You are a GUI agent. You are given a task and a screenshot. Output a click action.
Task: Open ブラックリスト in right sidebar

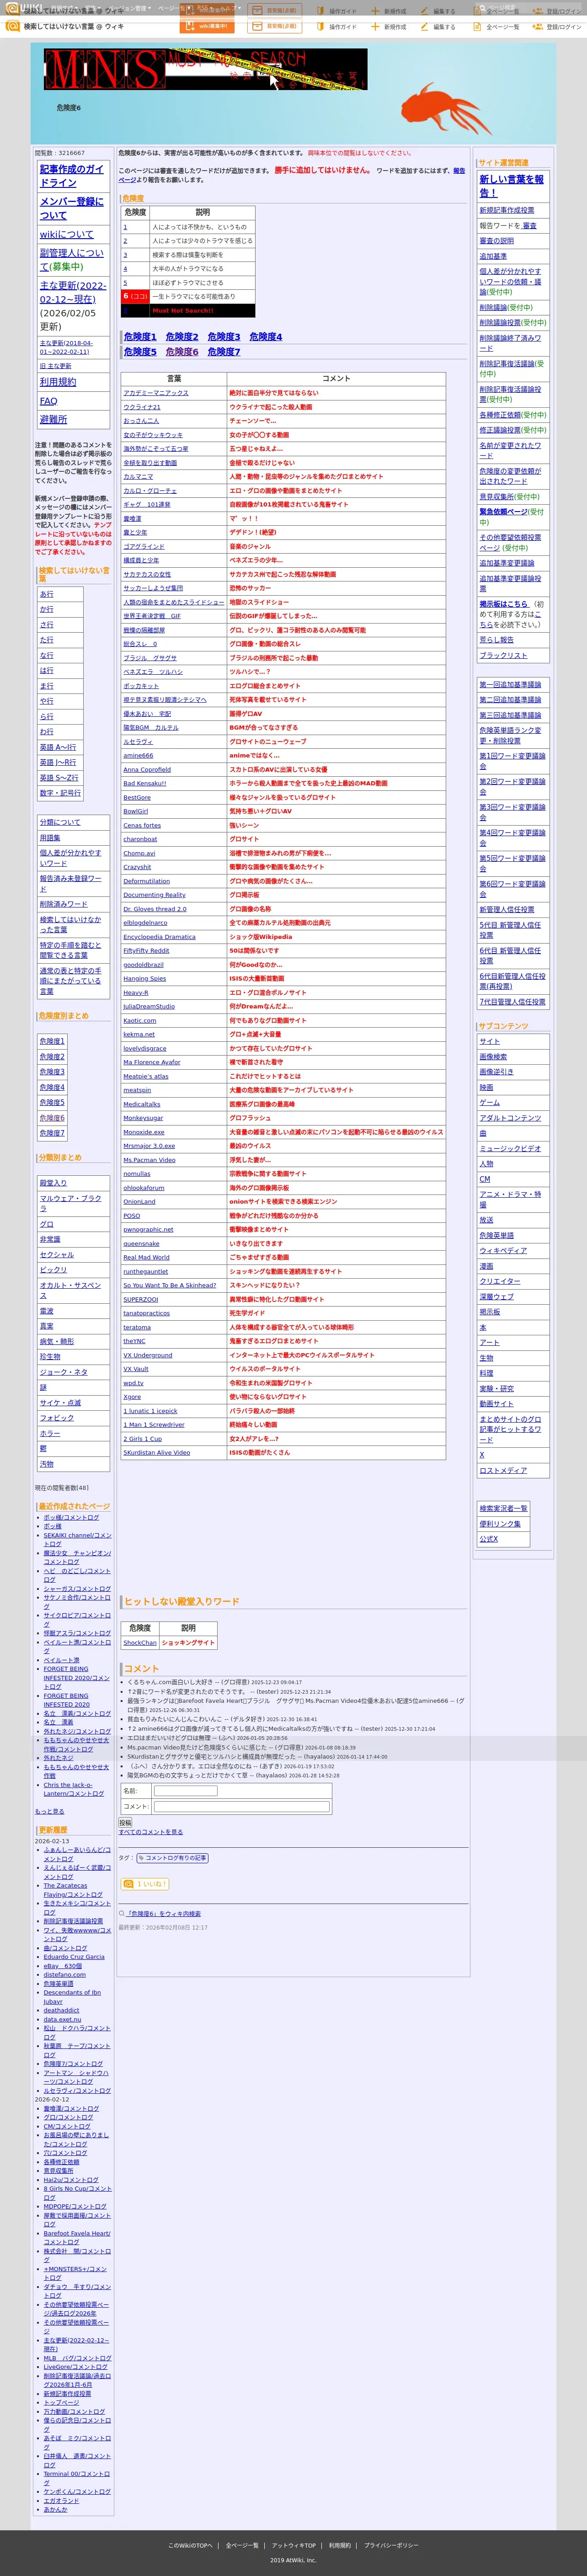click(503, 655)
